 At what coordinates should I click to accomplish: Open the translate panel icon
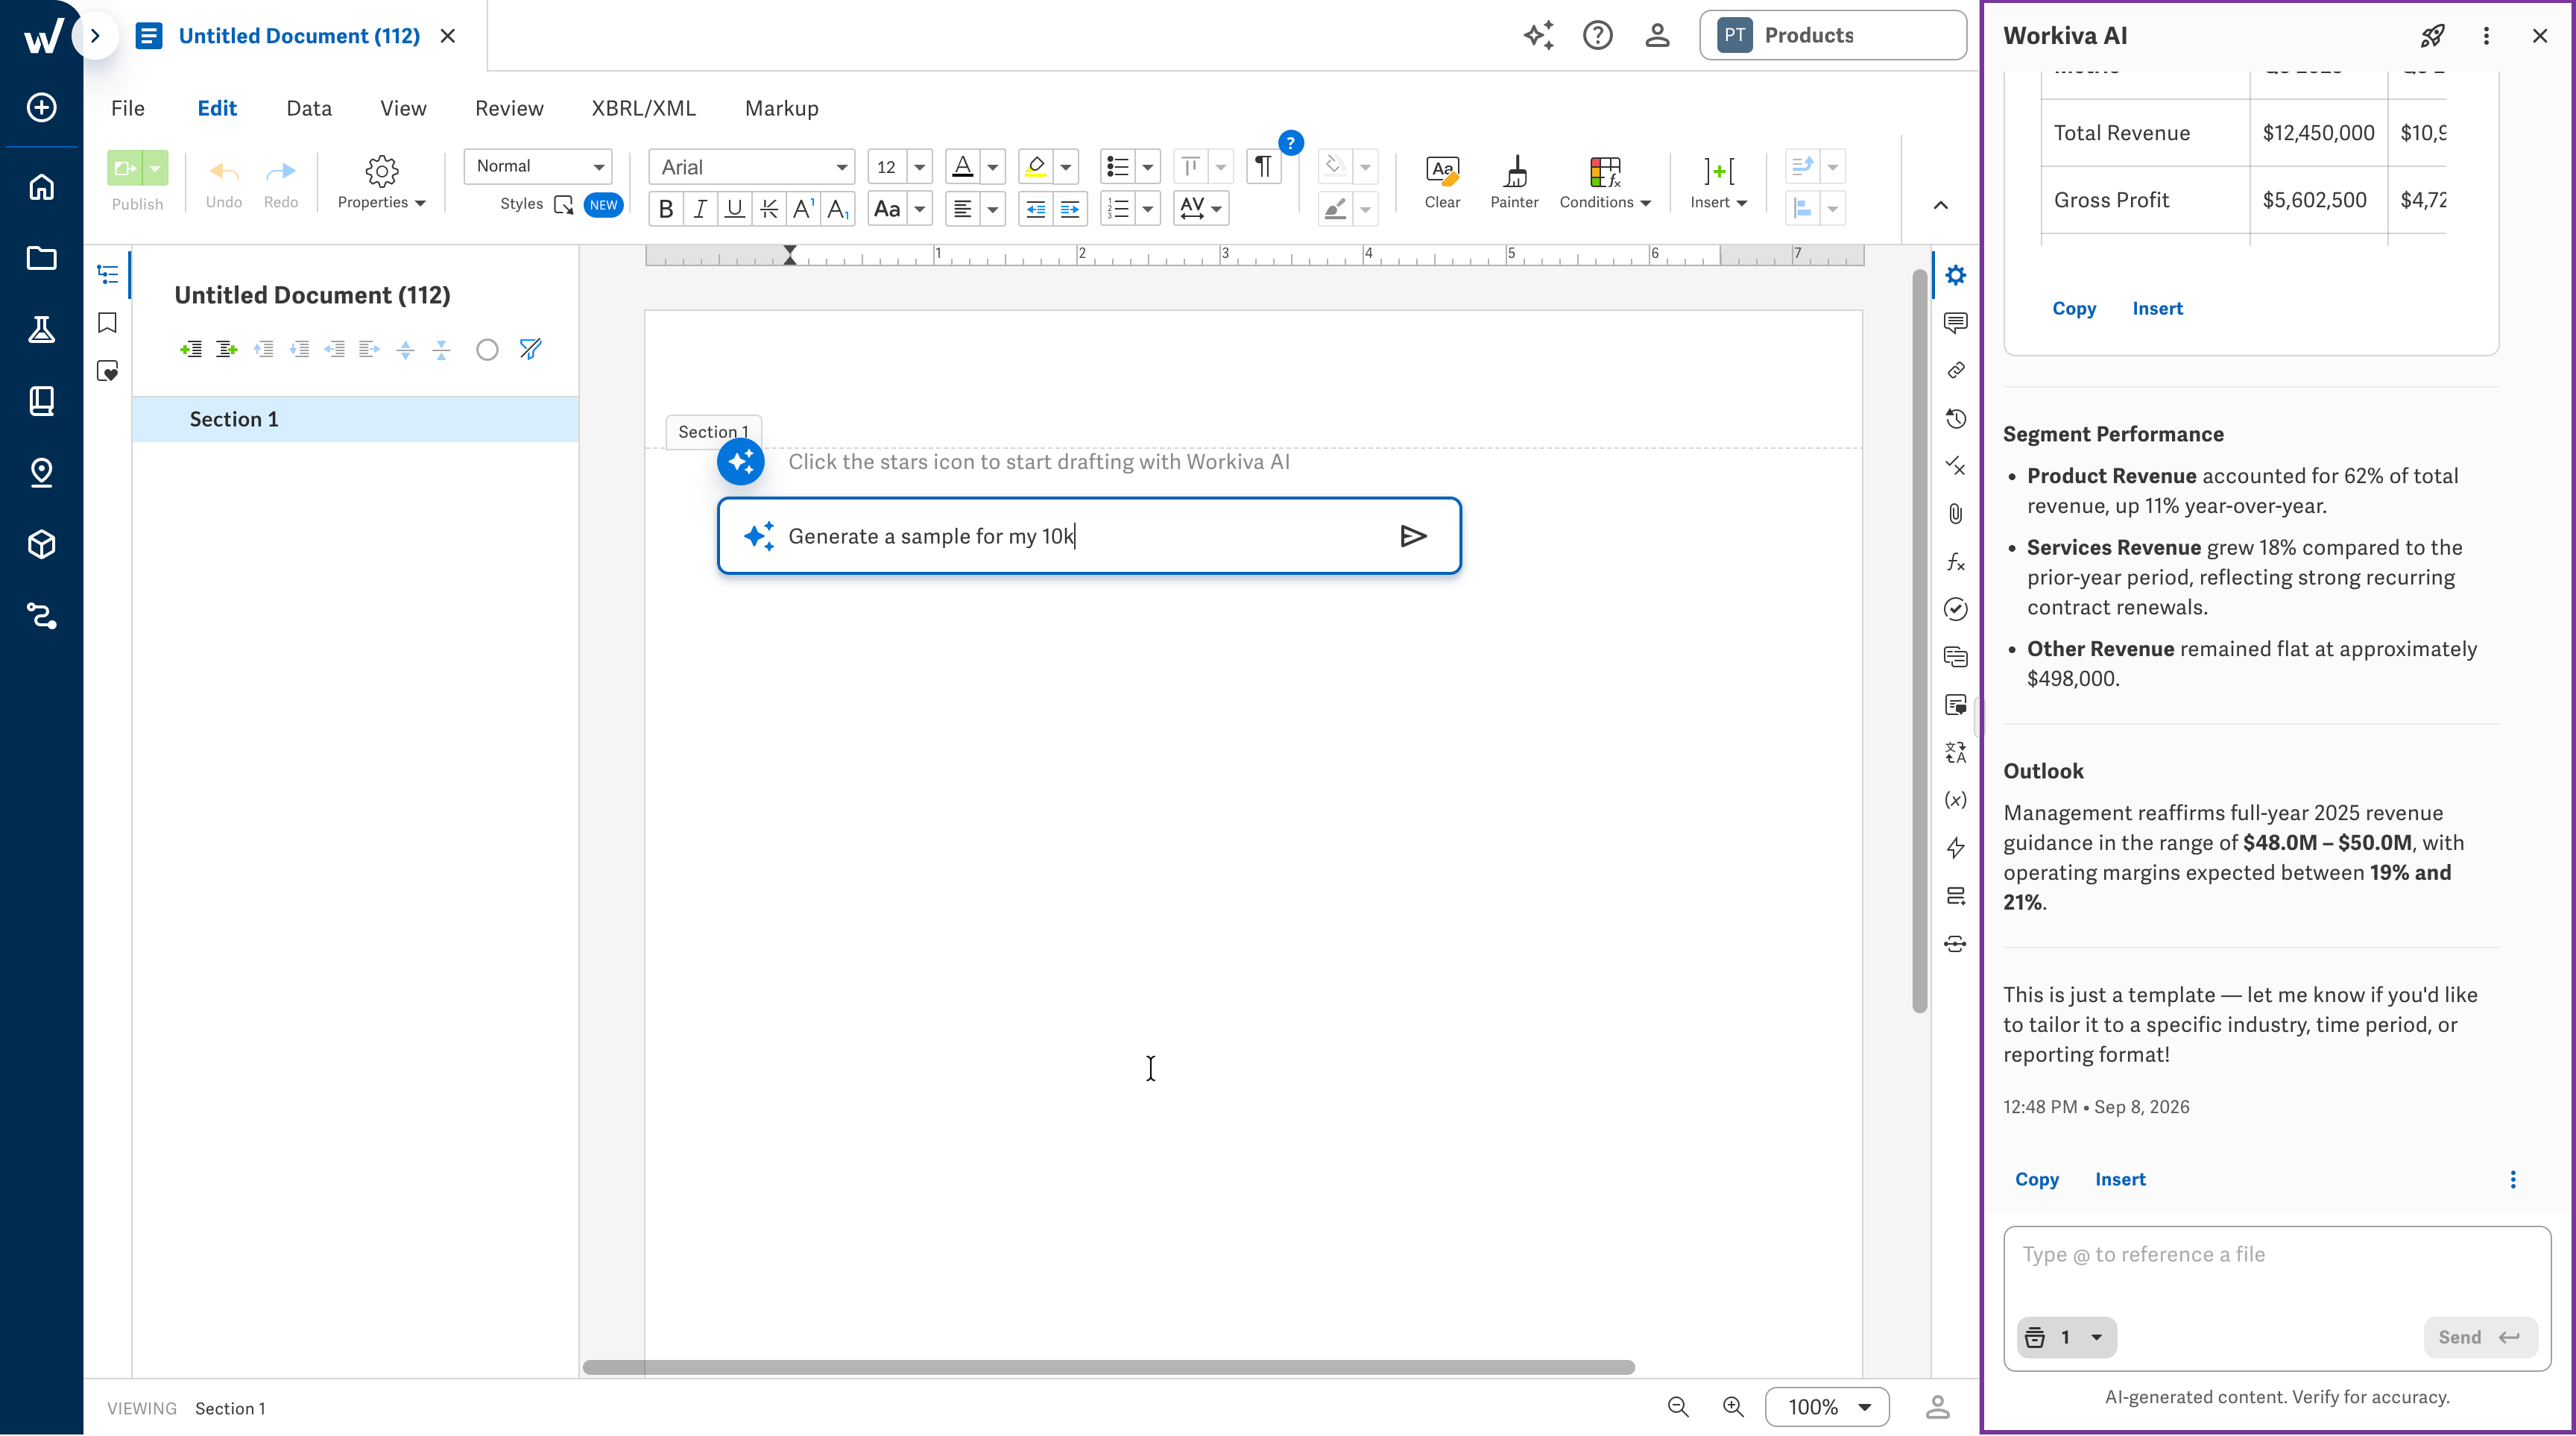[x=1955, y=752]
